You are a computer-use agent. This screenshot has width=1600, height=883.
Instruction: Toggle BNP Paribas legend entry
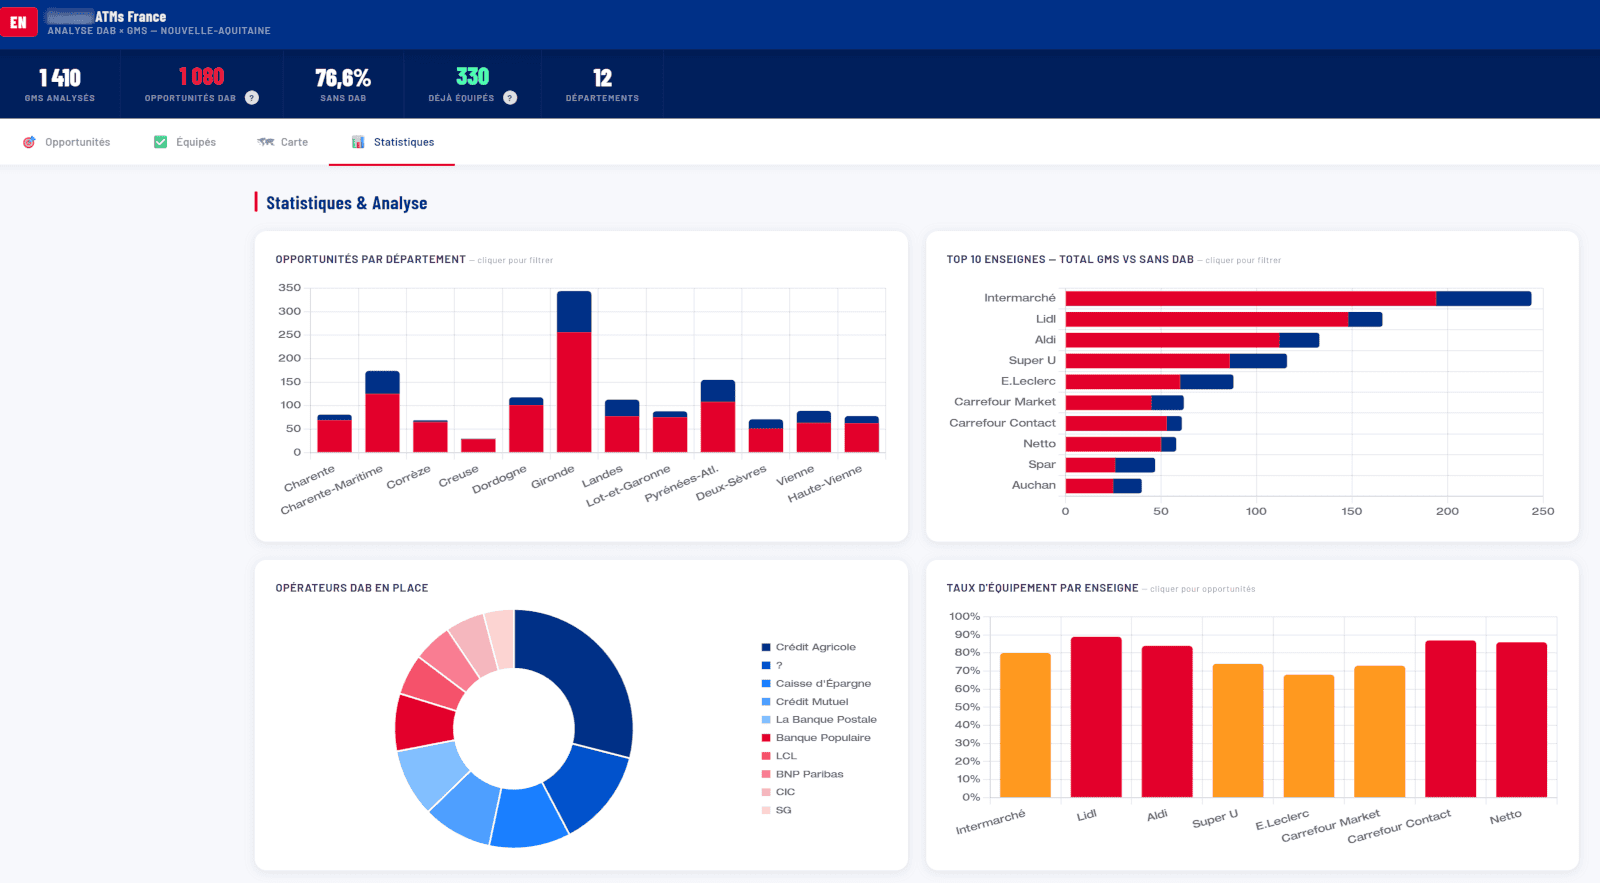coord(803,774)
